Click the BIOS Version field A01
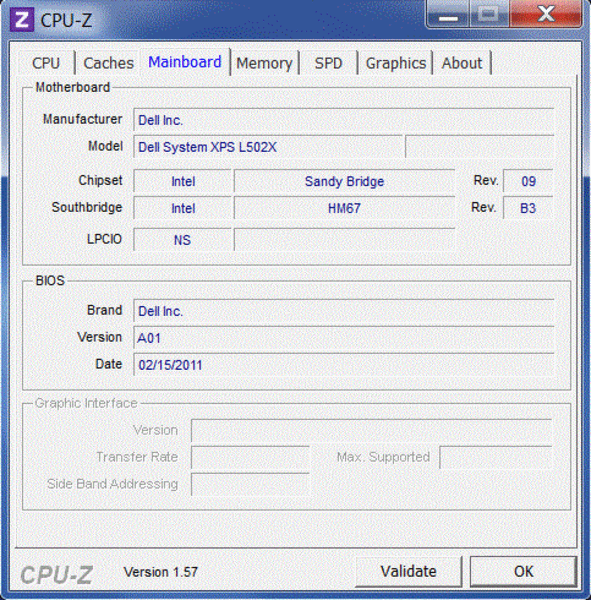Screen dimensions: 591x600 [343, 338]
